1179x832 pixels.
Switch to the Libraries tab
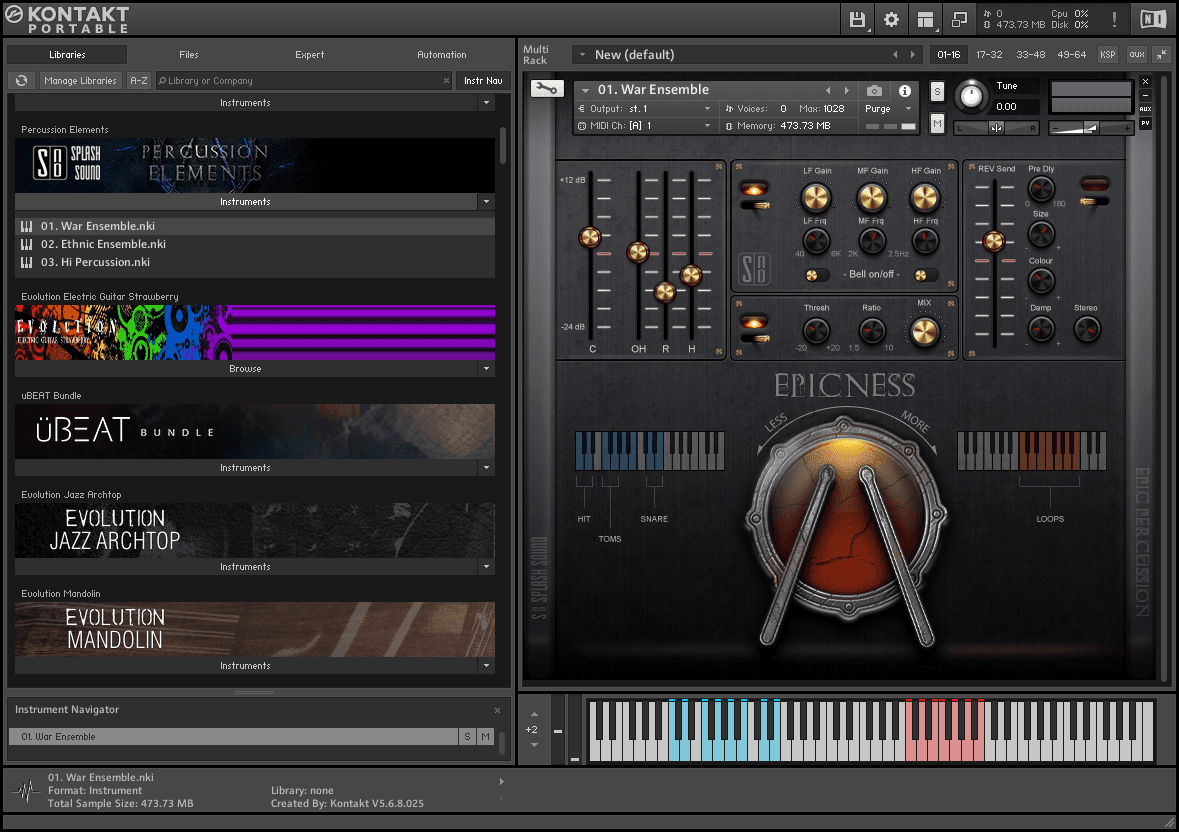tap(67, 55)
